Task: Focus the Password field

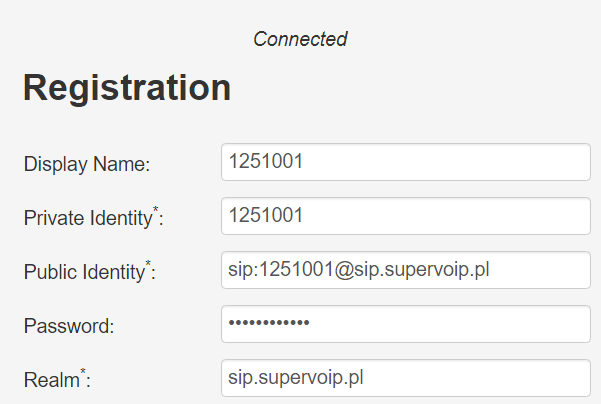Action: pos(405,324)
